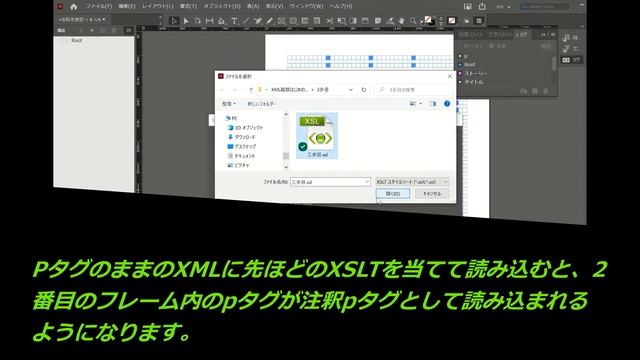
Task: Toggle the preview pane icon
Action: [x=433, y=104]
